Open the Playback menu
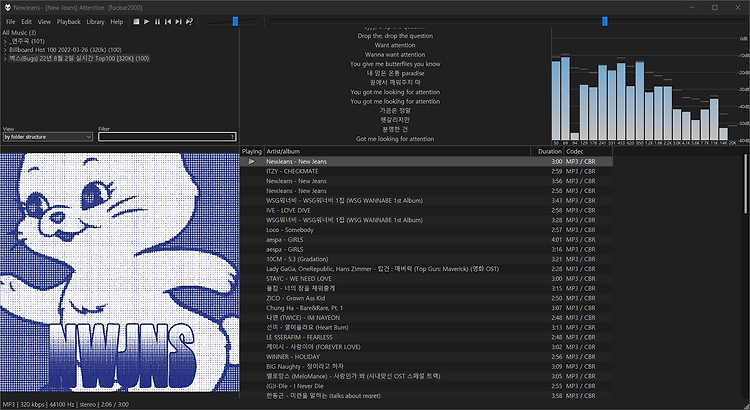 [68, 22]
